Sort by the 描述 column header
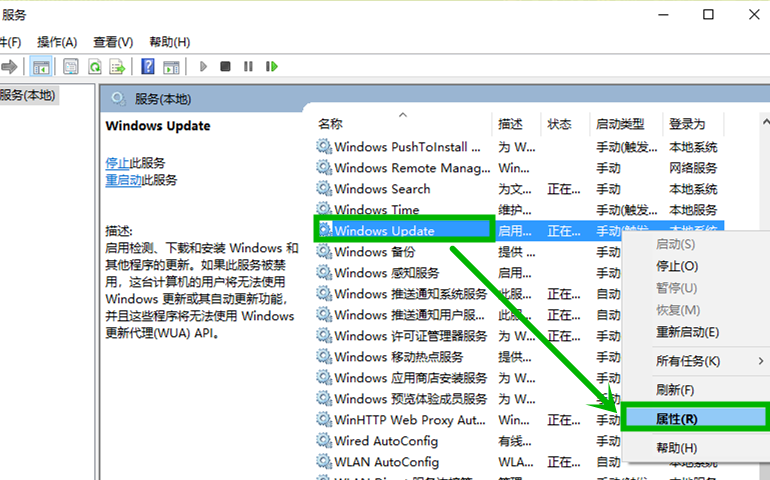This screenshot has height=480, width=770. (516, 124)
